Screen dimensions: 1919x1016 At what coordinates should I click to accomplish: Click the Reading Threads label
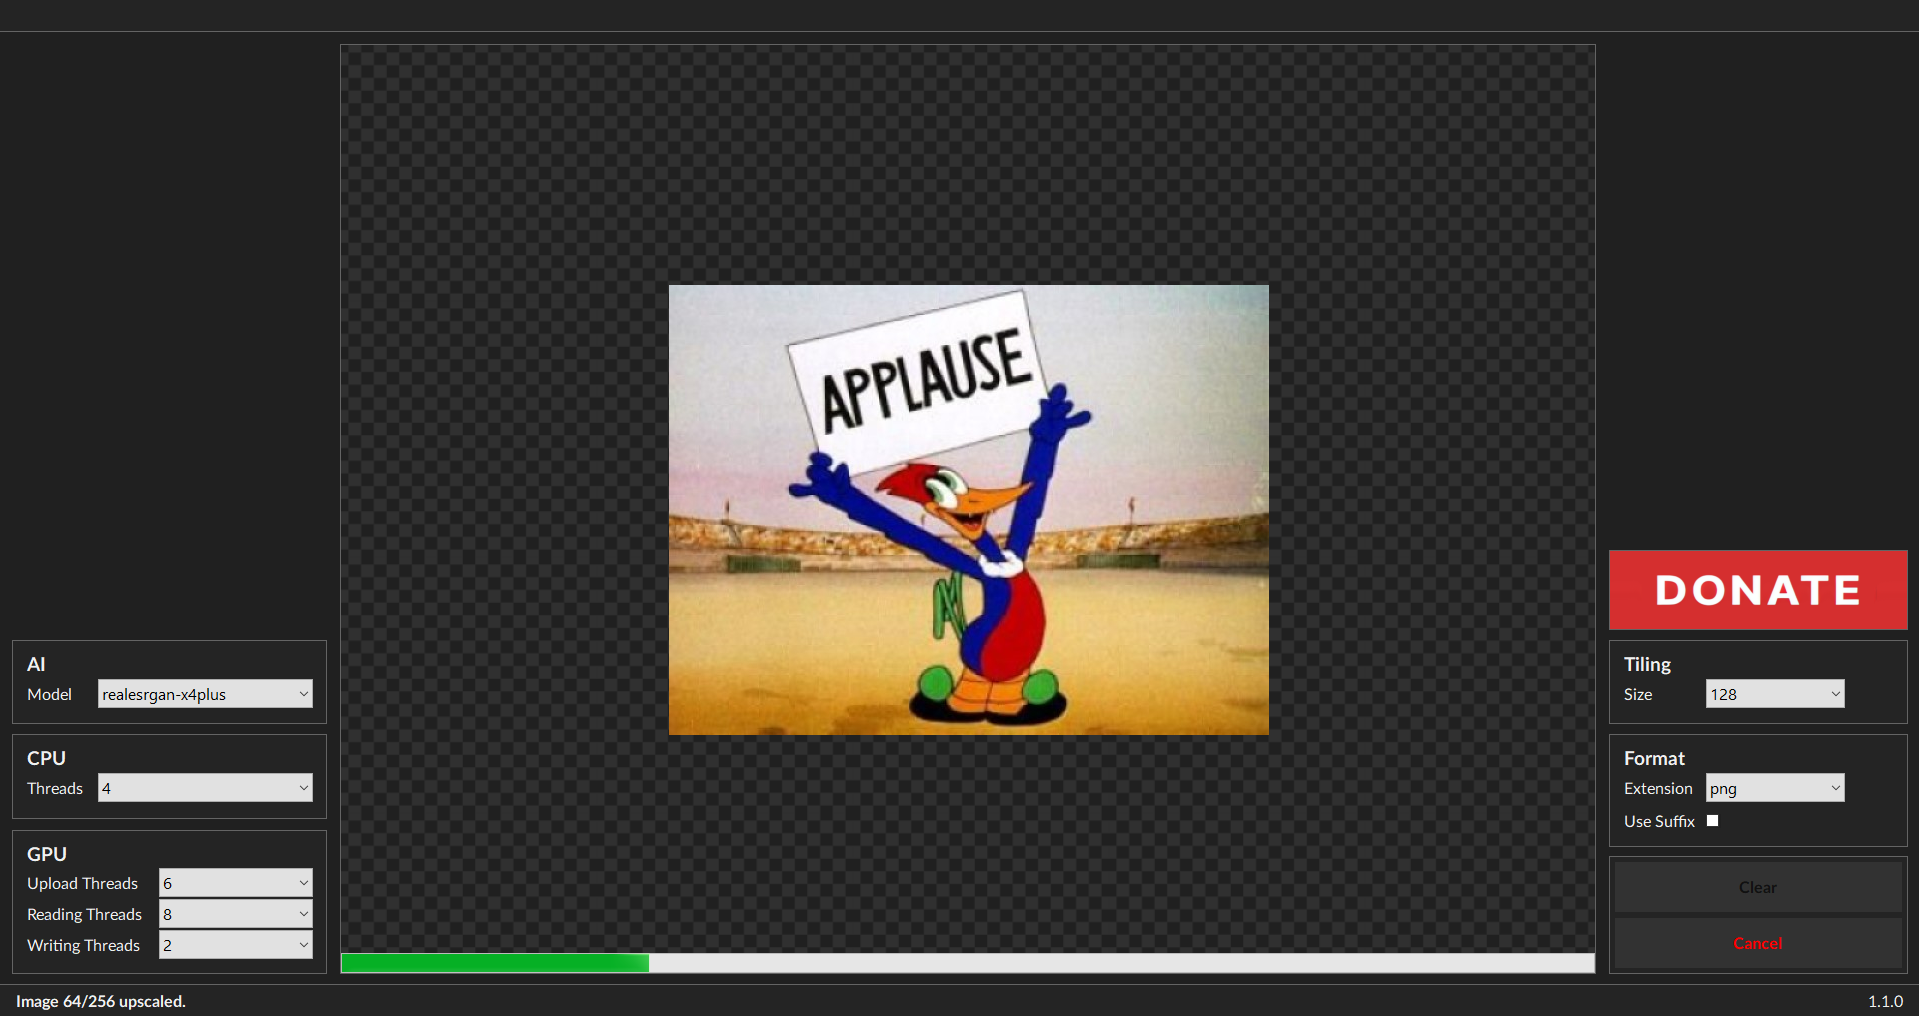click(x=84, y=914)
